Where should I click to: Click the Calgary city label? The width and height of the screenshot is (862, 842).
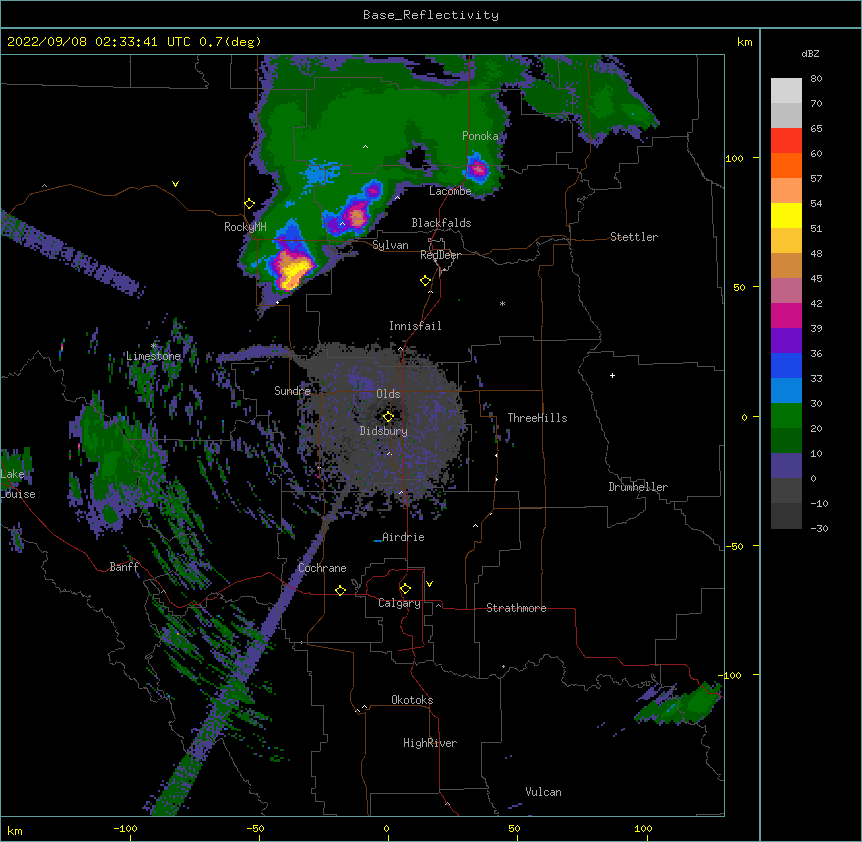[399, 603]
